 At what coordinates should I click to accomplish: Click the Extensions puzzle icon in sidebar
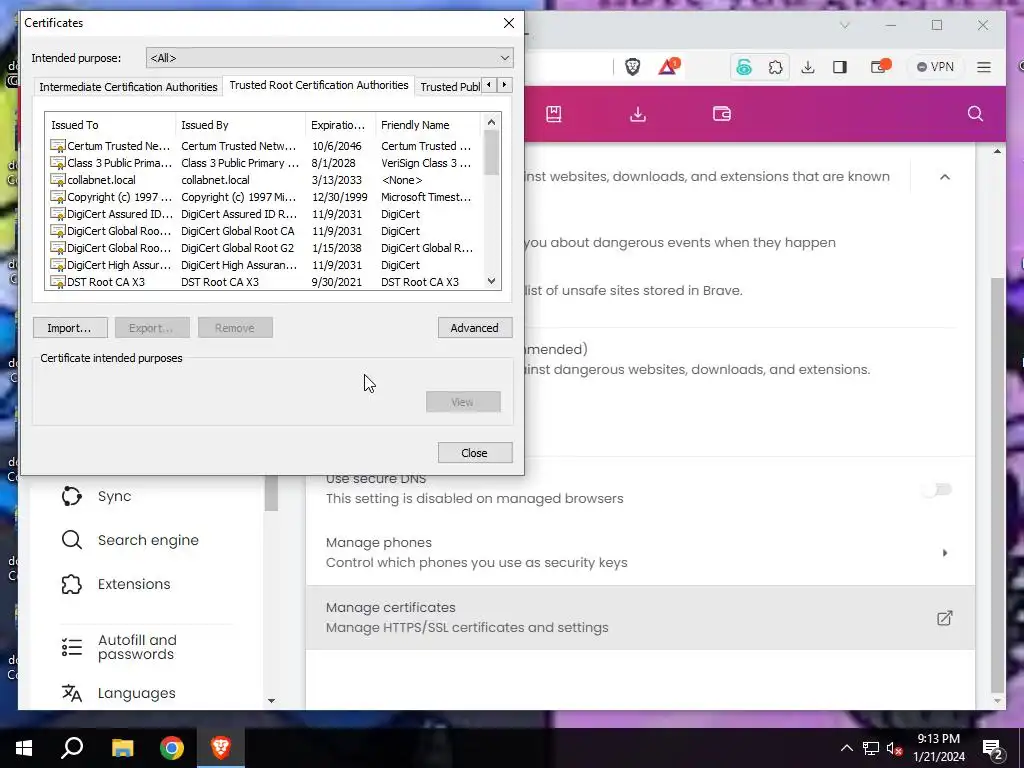(x=72, y=584)
